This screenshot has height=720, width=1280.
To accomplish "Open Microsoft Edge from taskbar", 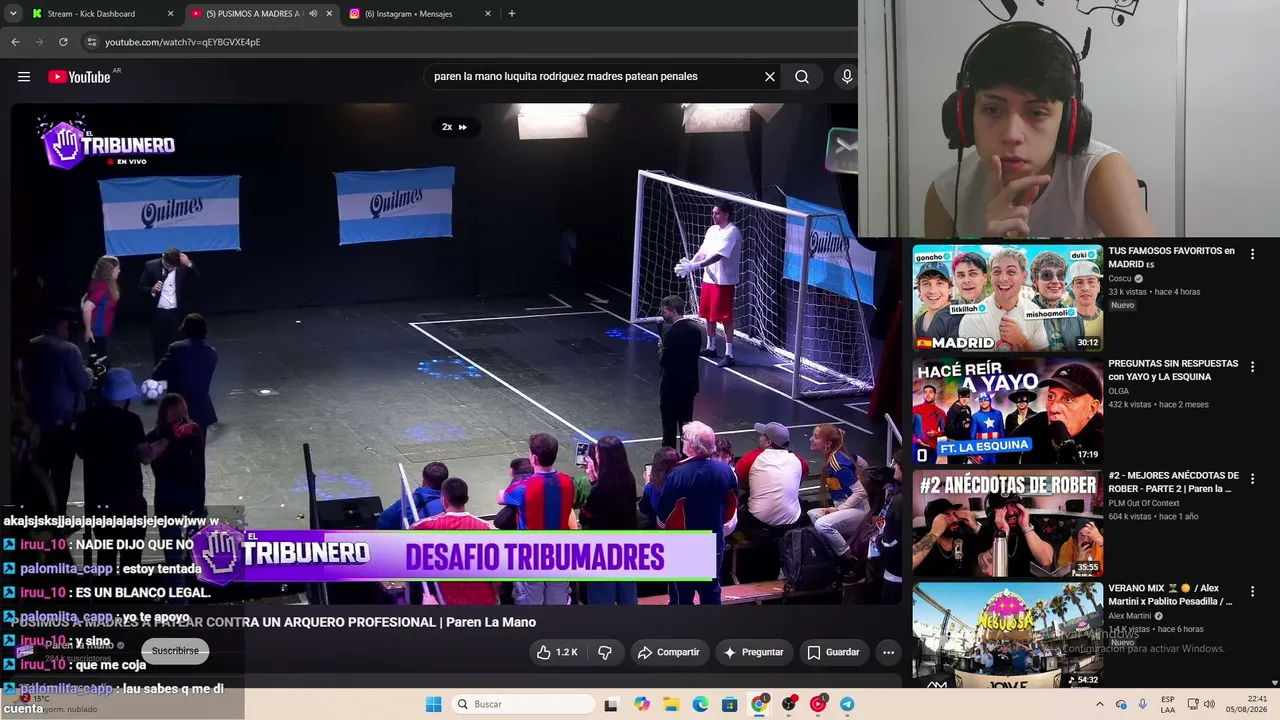I will (x=700, y=704).
